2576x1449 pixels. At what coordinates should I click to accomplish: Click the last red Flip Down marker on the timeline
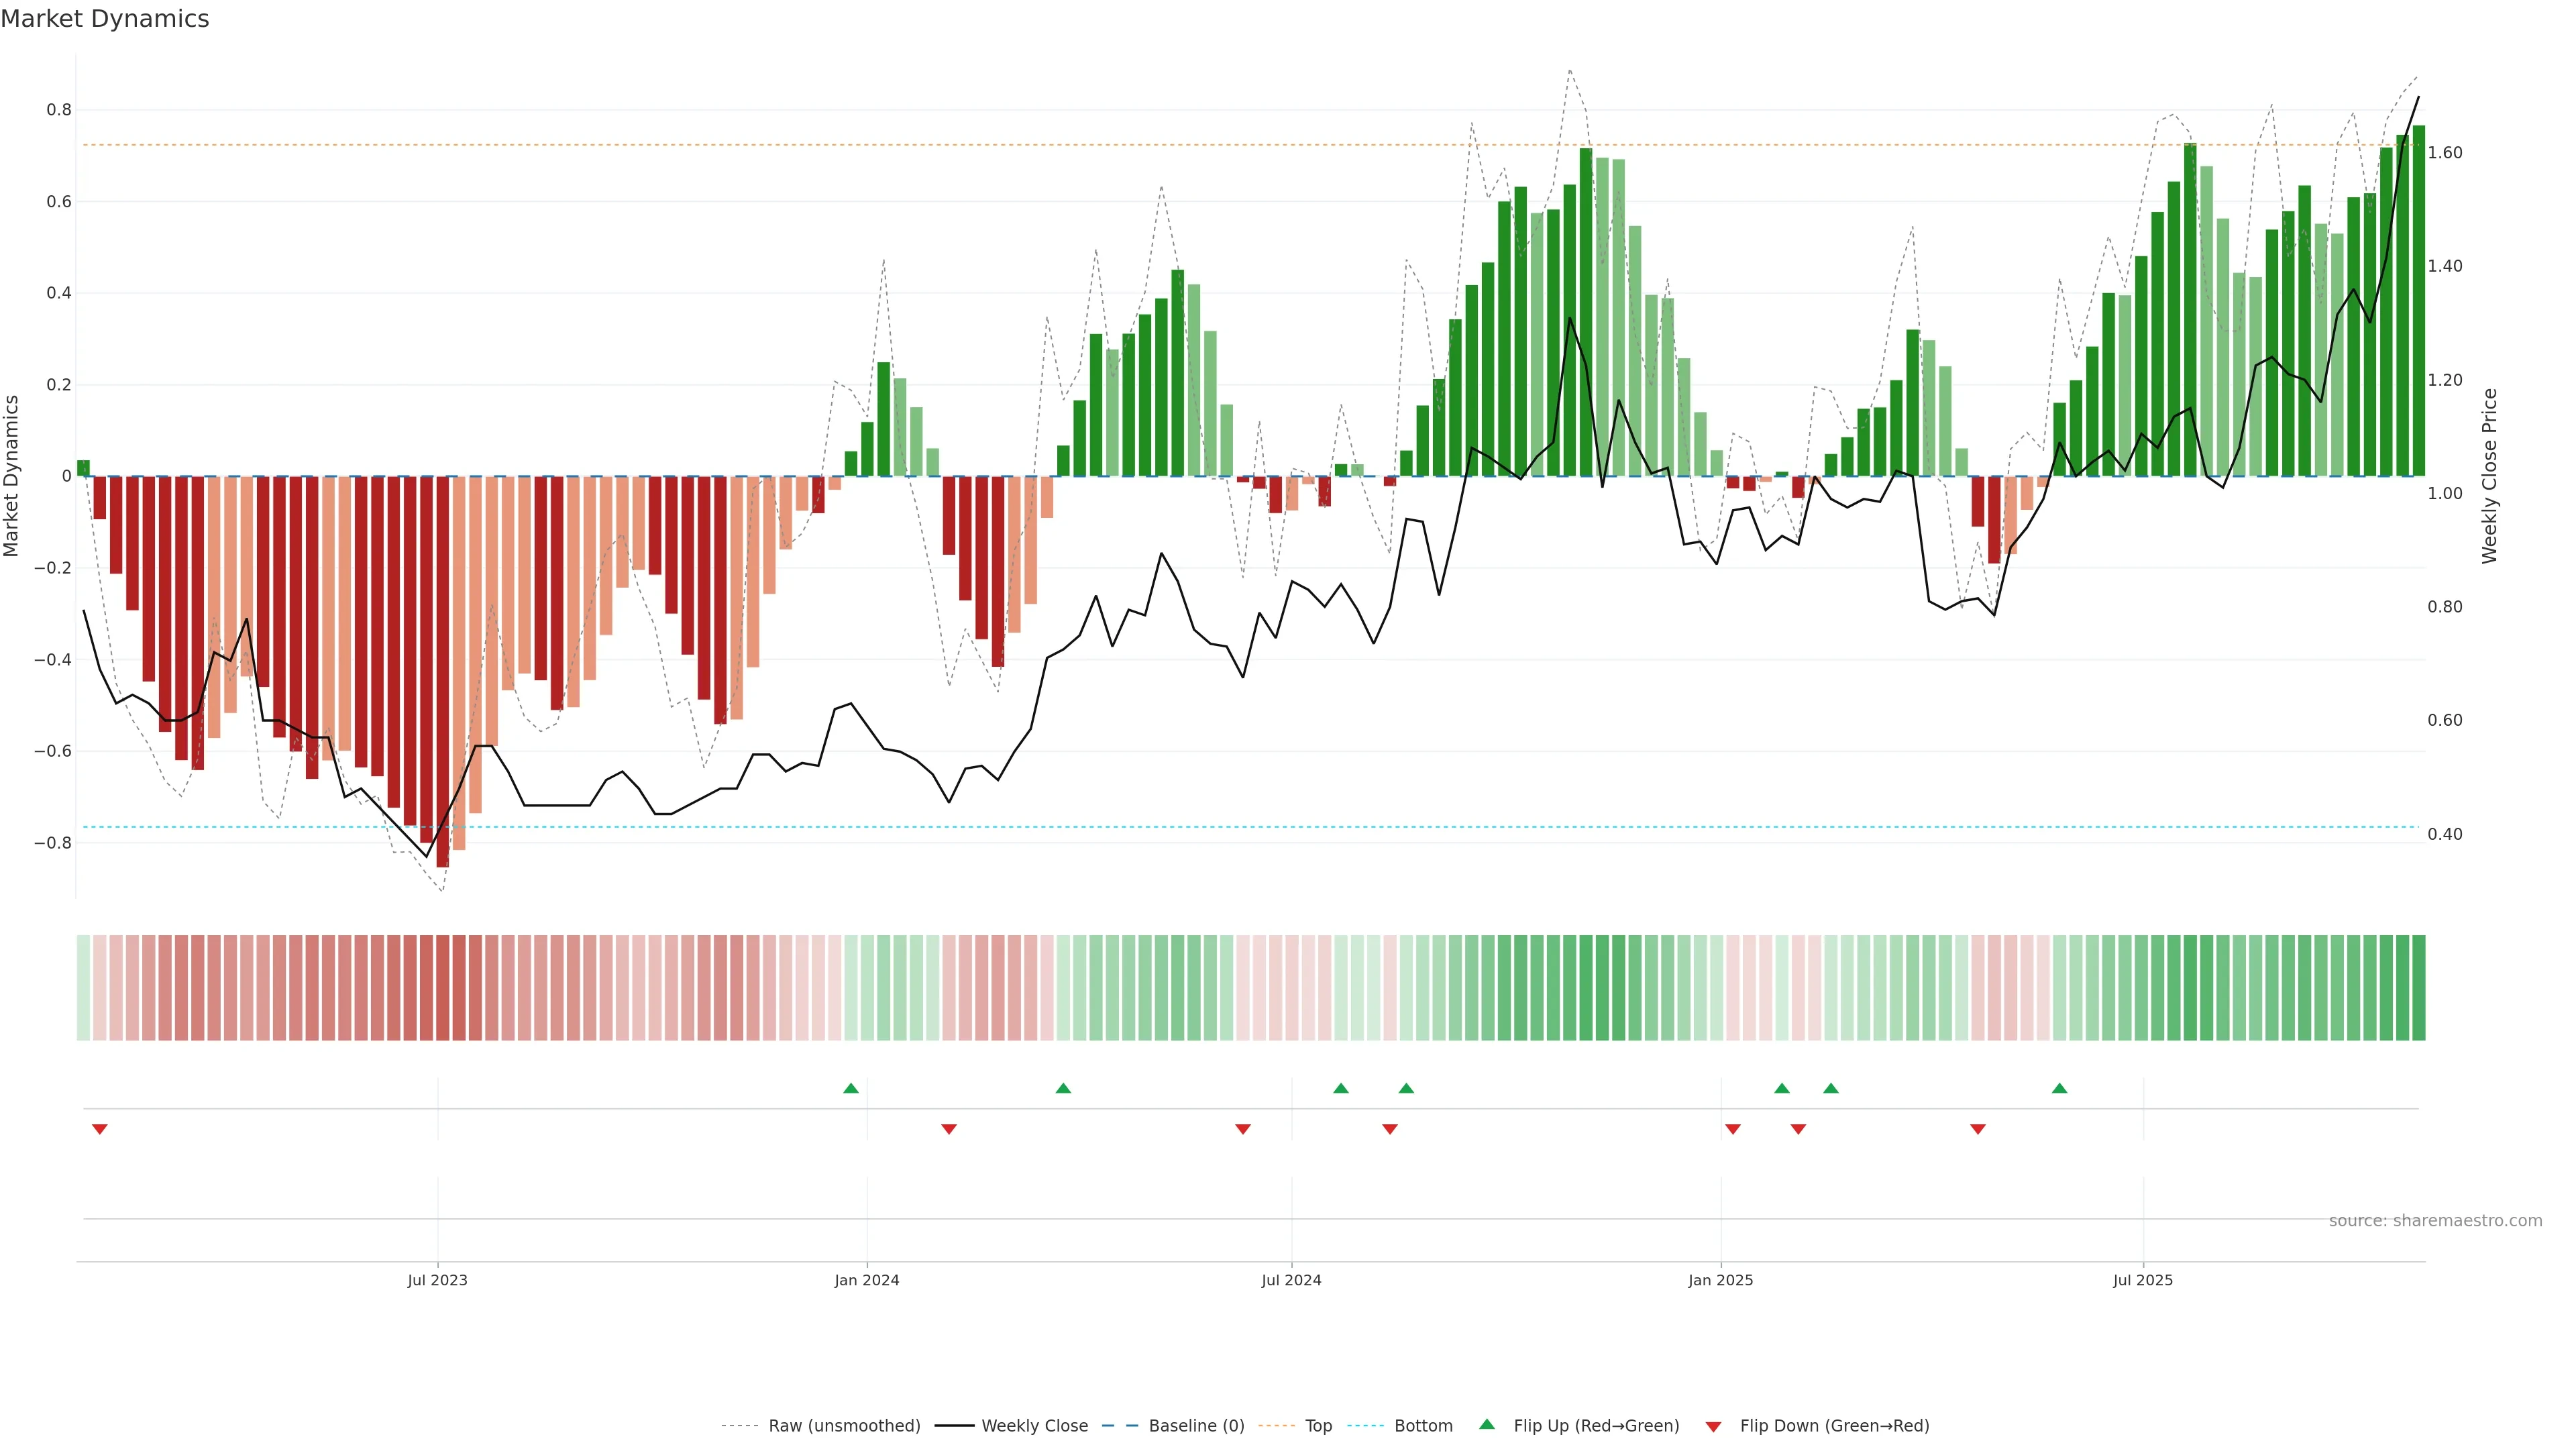coord(1977,1129)
